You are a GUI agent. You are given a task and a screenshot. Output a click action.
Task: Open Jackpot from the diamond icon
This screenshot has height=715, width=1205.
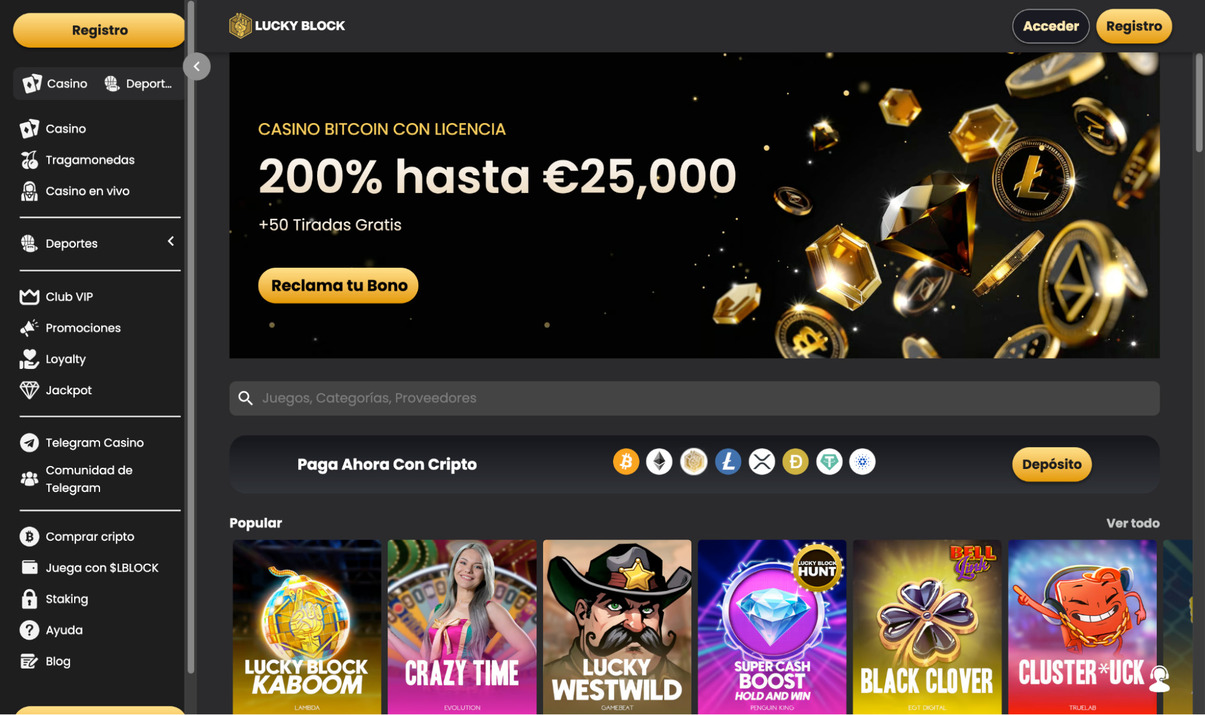[29, 390]
